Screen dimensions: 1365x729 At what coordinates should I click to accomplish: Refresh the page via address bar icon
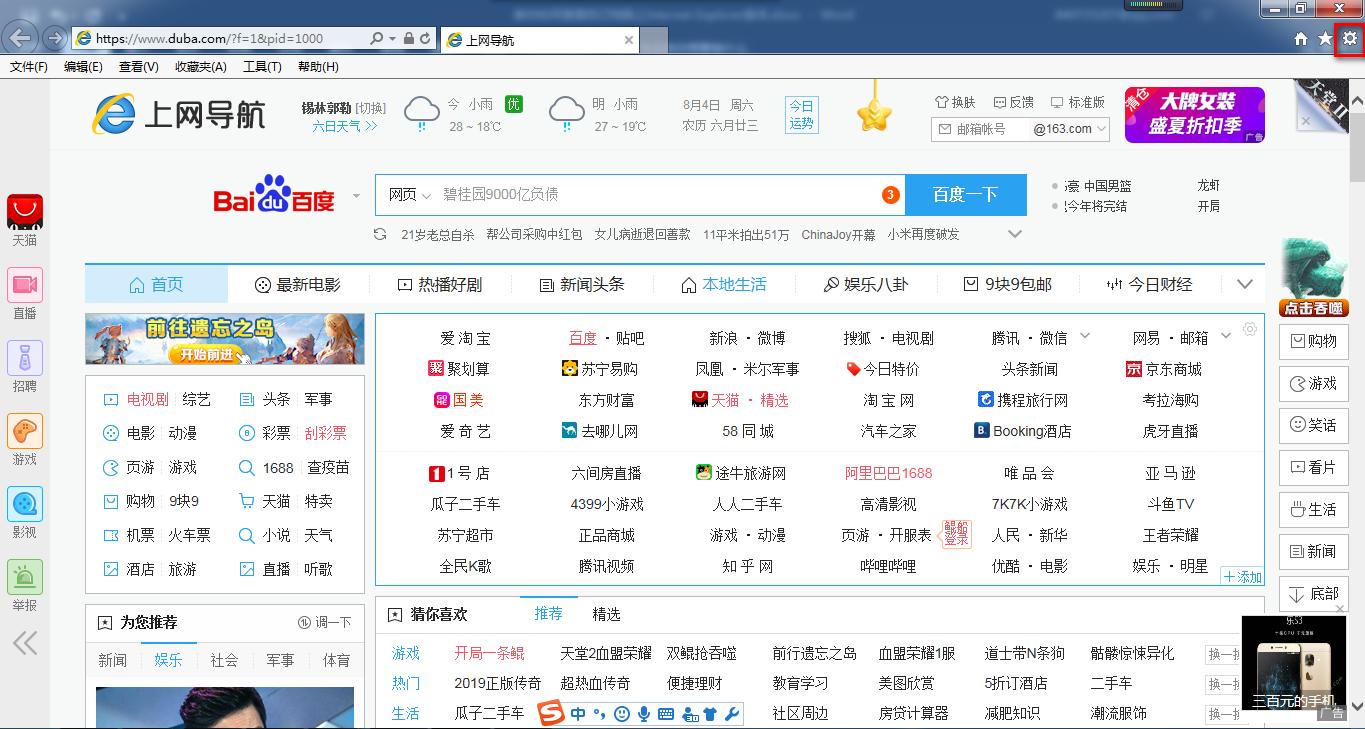(425, 38)
